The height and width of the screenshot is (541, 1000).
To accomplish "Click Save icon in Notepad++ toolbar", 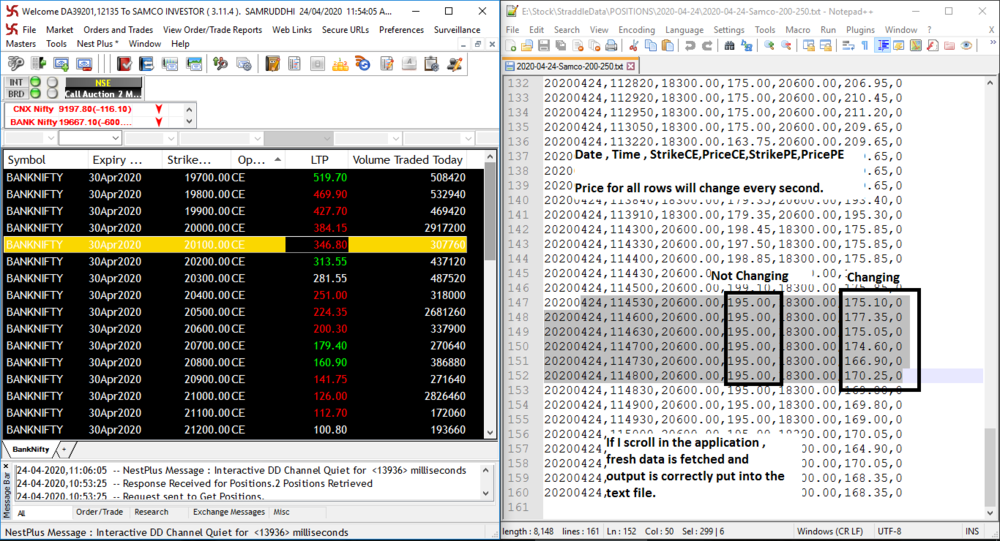I will click(x=543, y=45).
